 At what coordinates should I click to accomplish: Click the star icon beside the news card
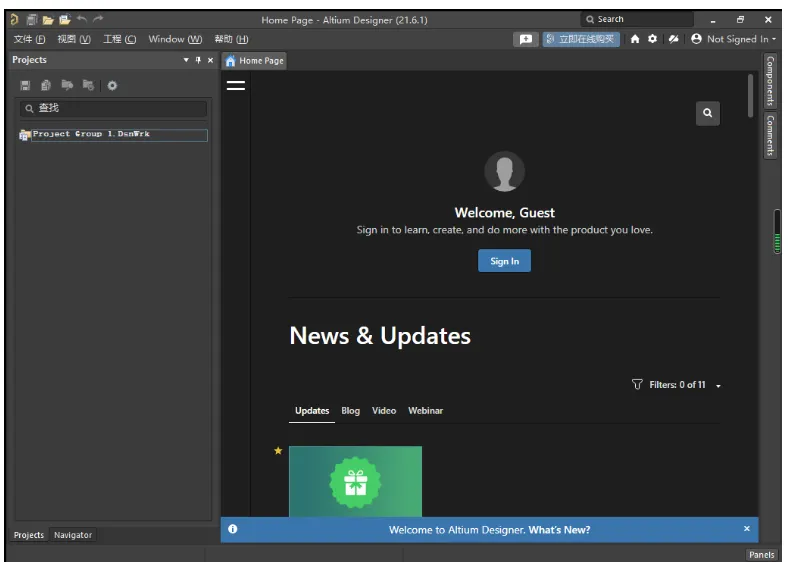278,450
